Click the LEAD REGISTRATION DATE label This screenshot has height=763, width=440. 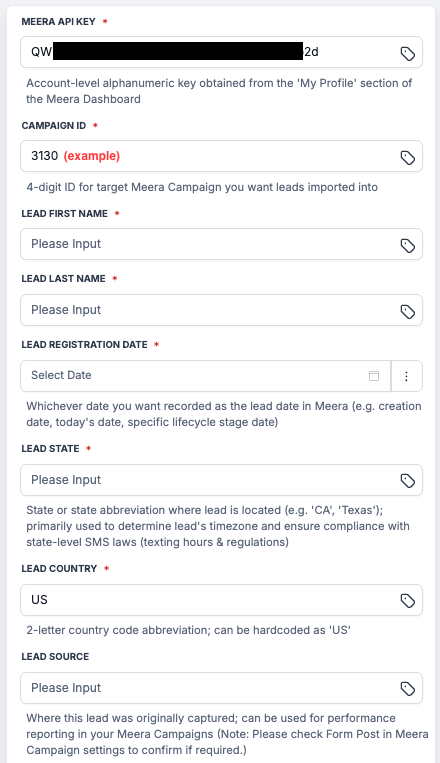[84, 345]
